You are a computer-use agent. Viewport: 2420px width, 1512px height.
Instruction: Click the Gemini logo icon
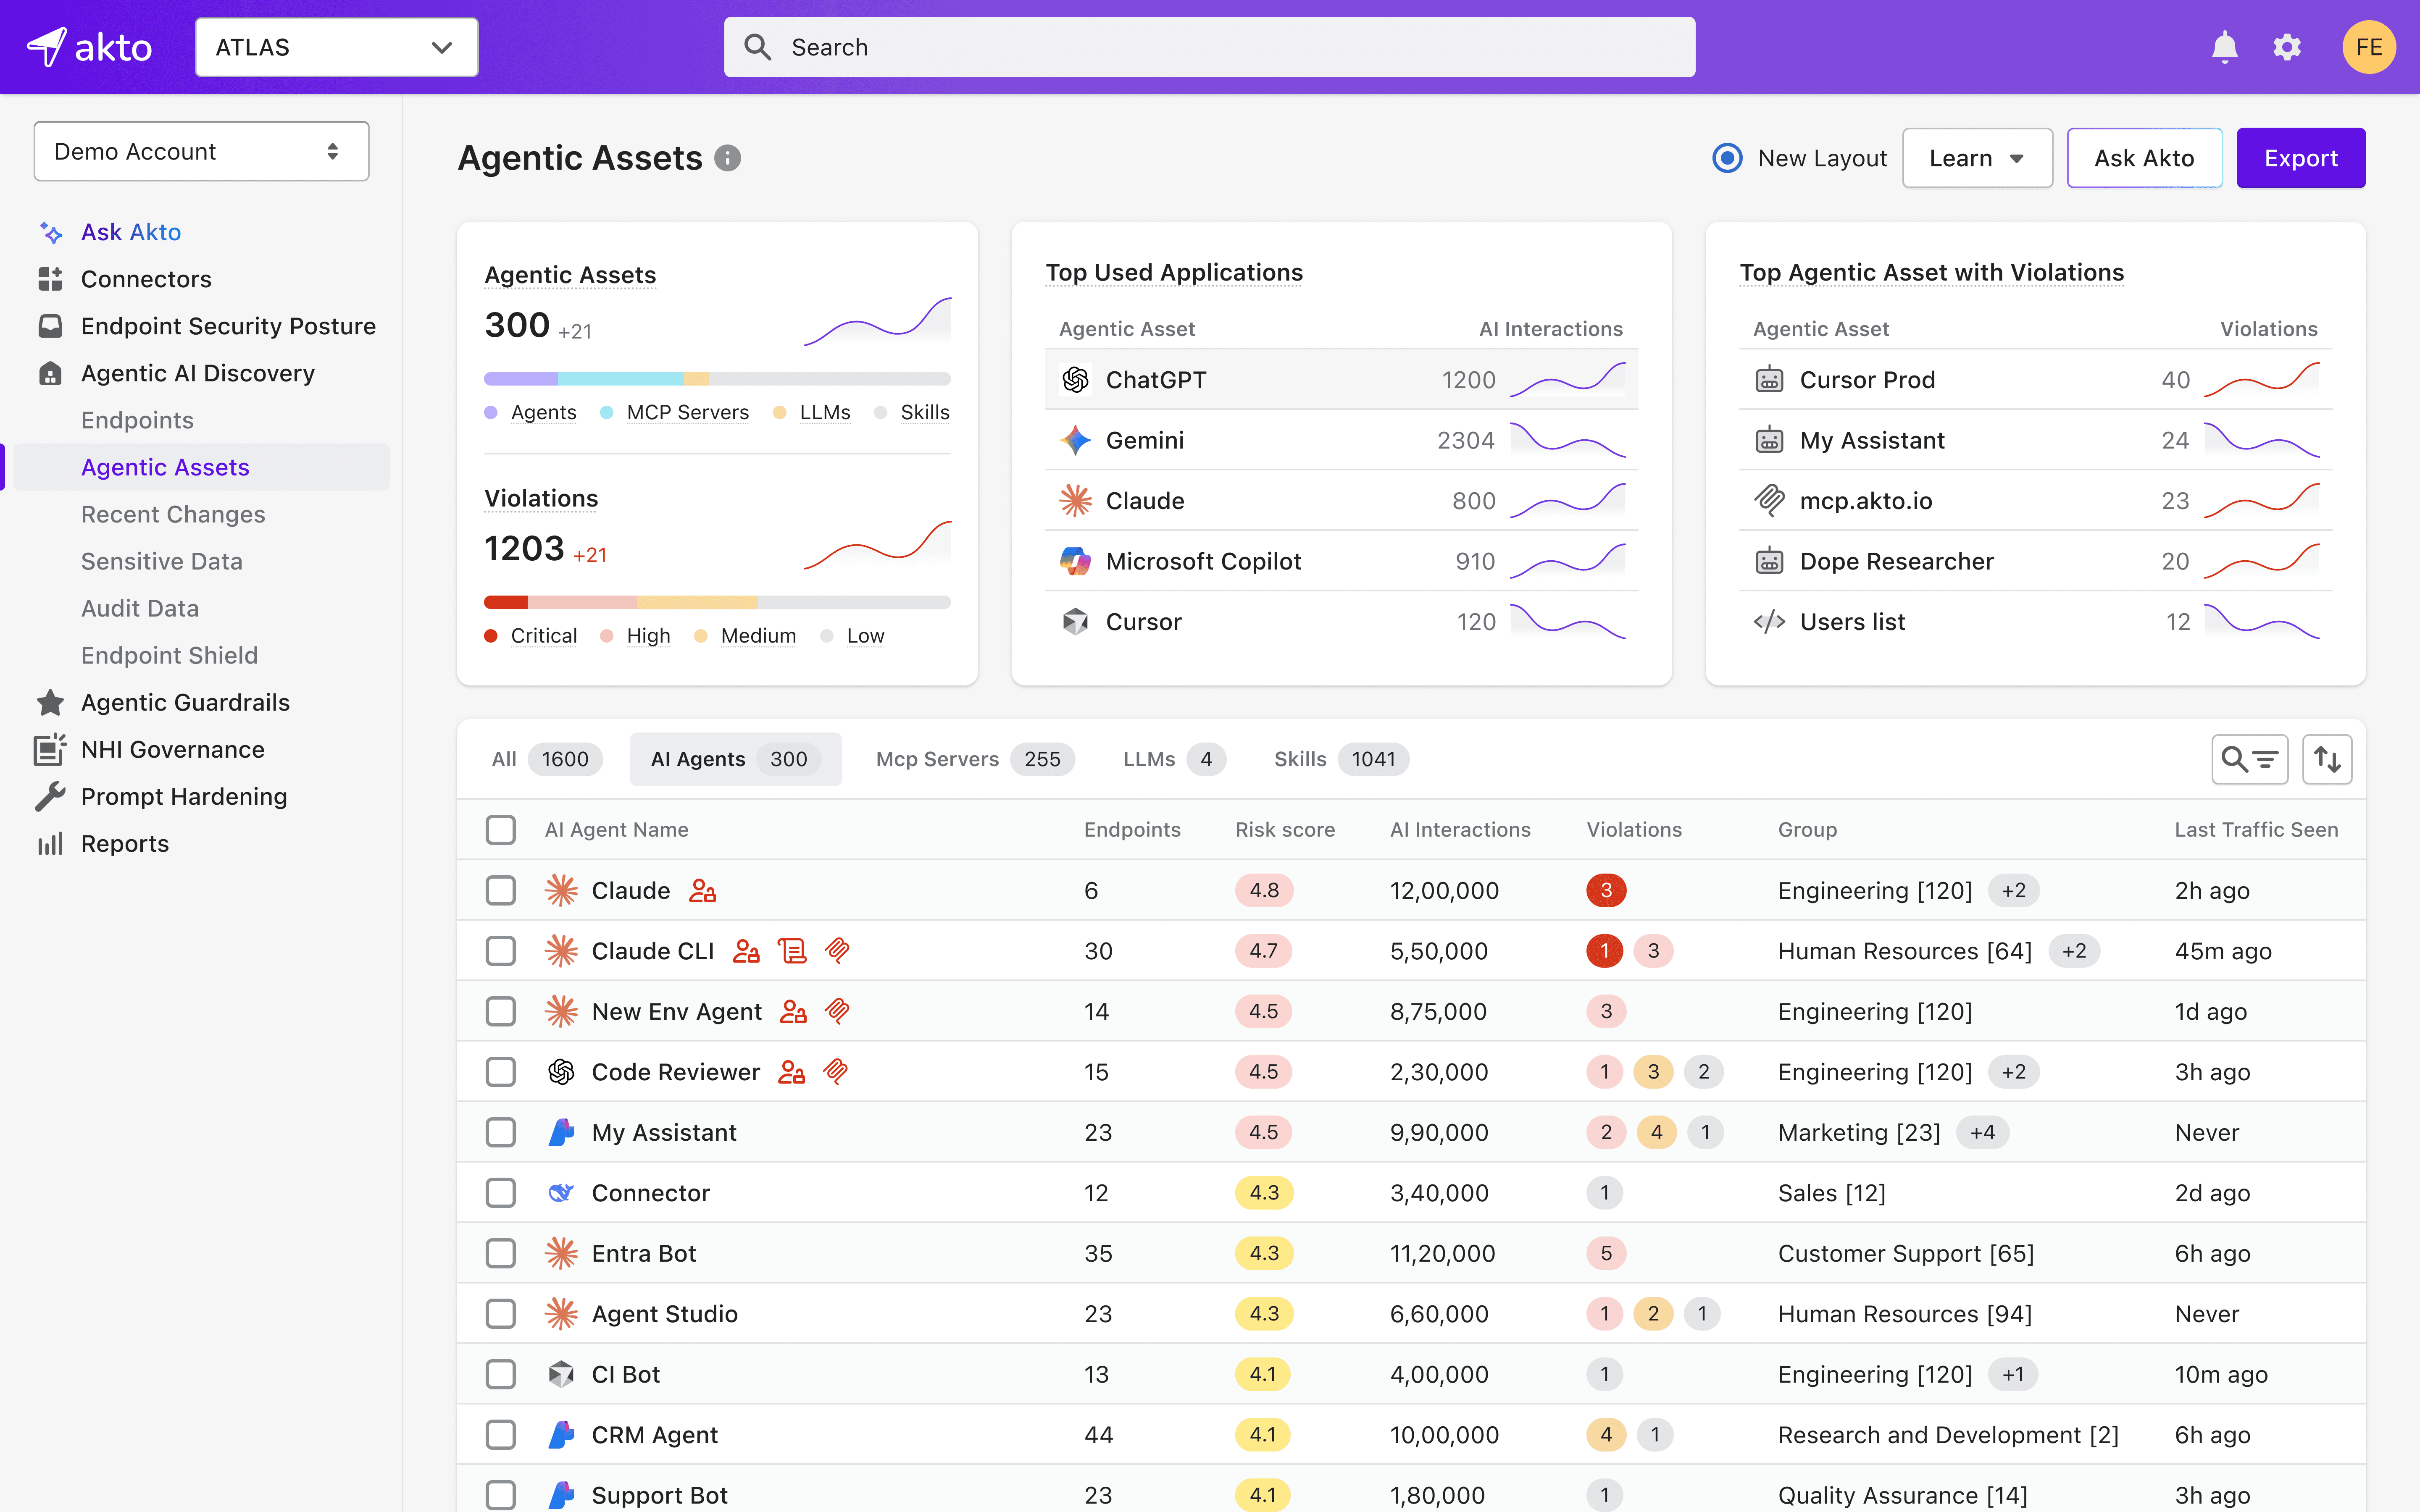pyautogui.click(x=1075, y=440)
